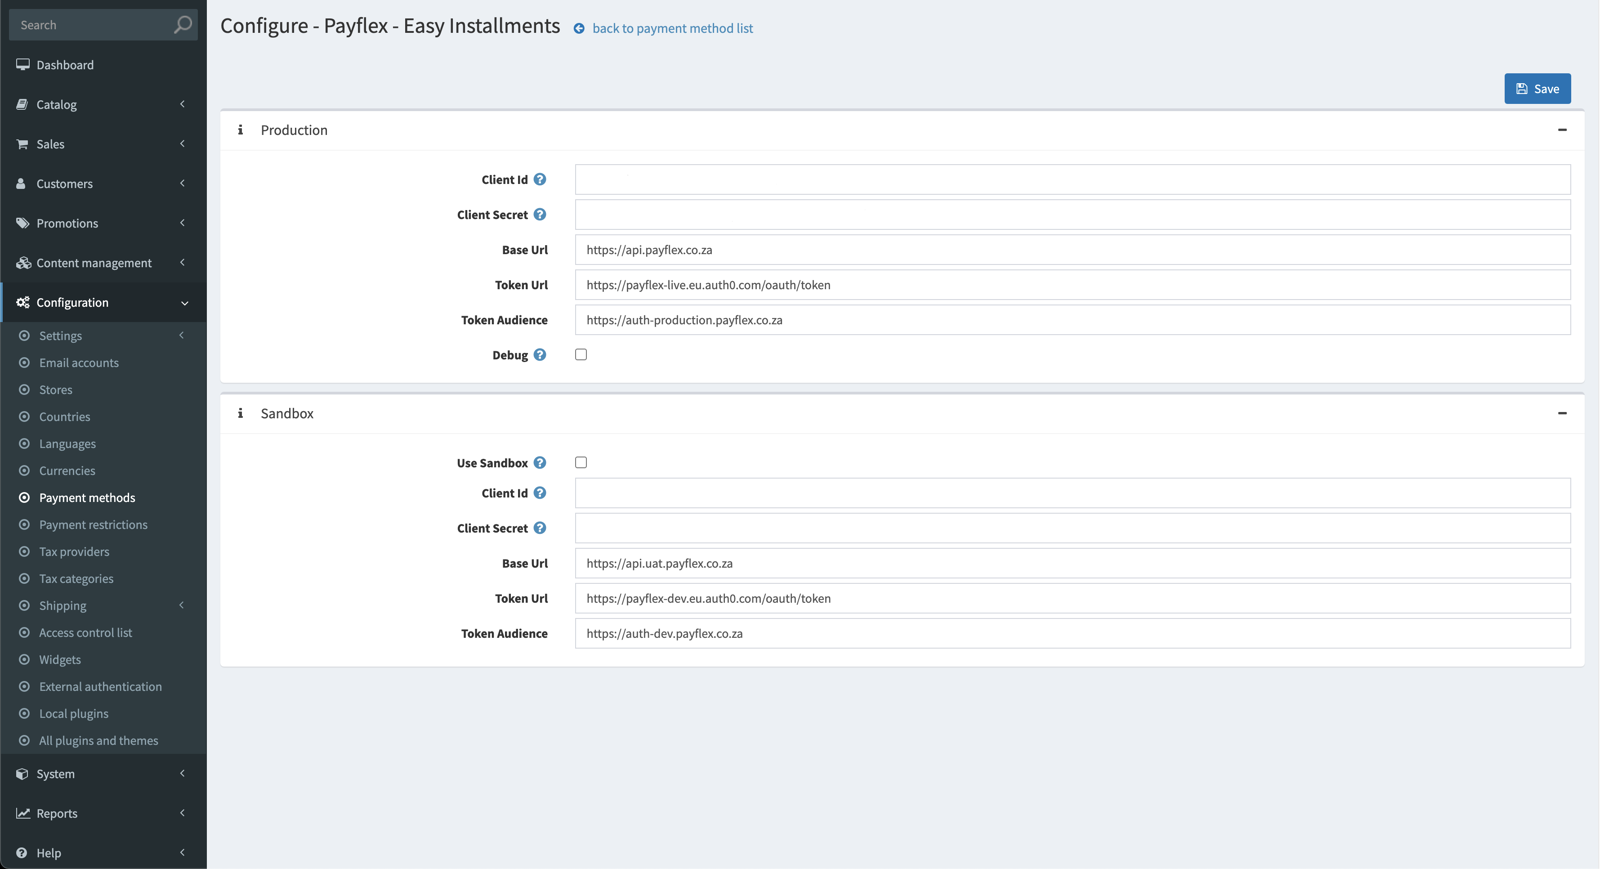The image size is (1600, 869).
Task: Click help icon beside Debug label
Action: coord(540,355)
